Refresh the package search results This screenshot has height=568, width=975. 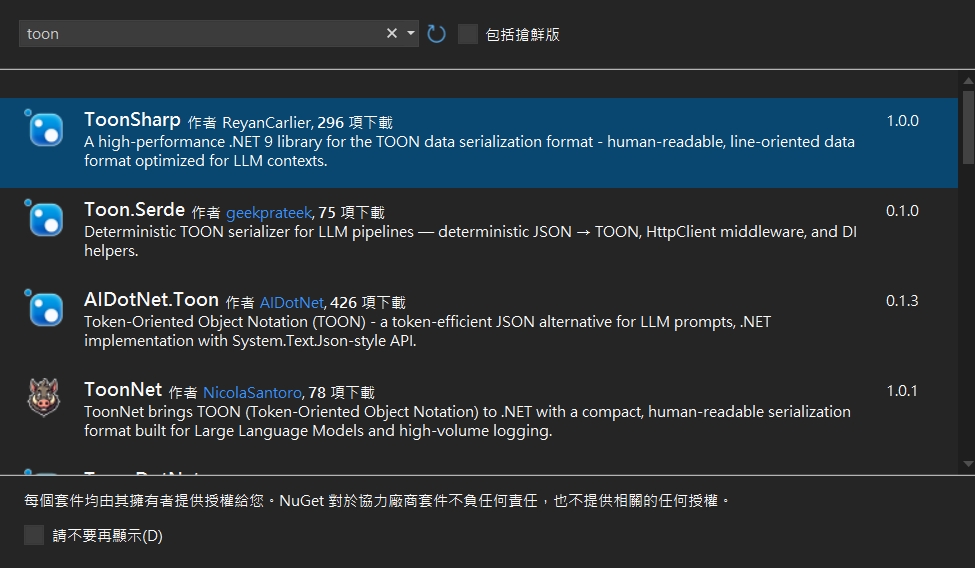point(437,34)
